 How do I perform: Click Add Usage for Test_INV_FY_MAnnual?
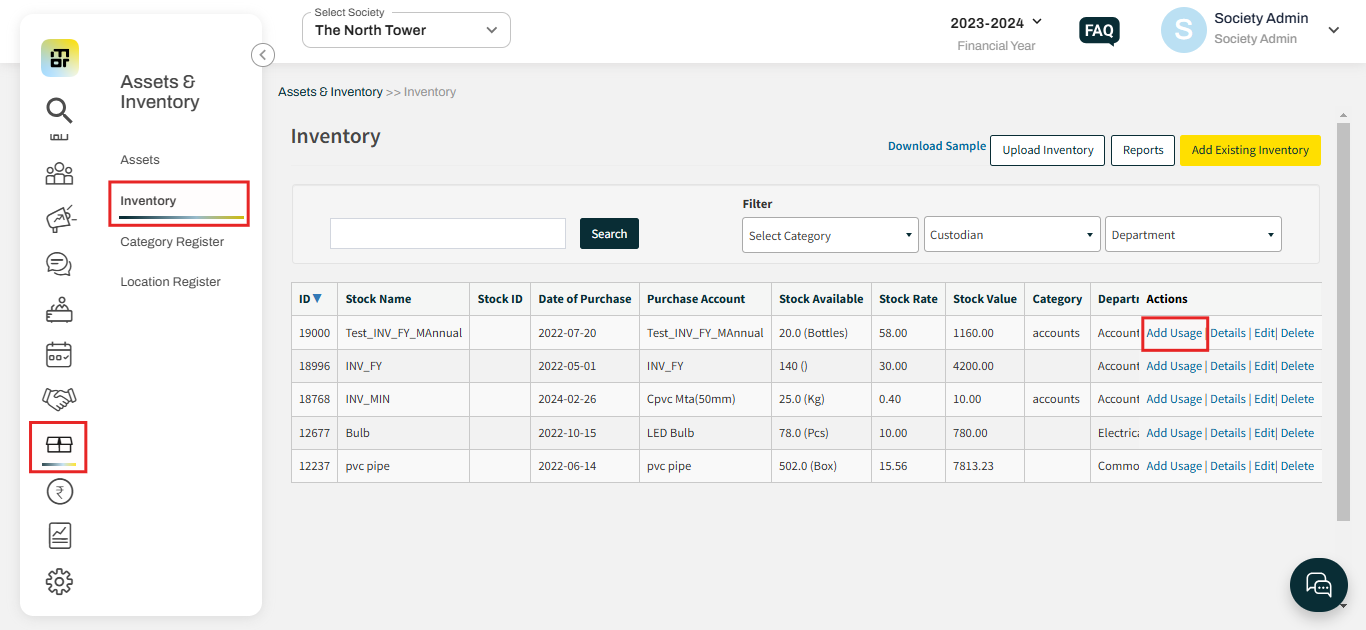1174,332
